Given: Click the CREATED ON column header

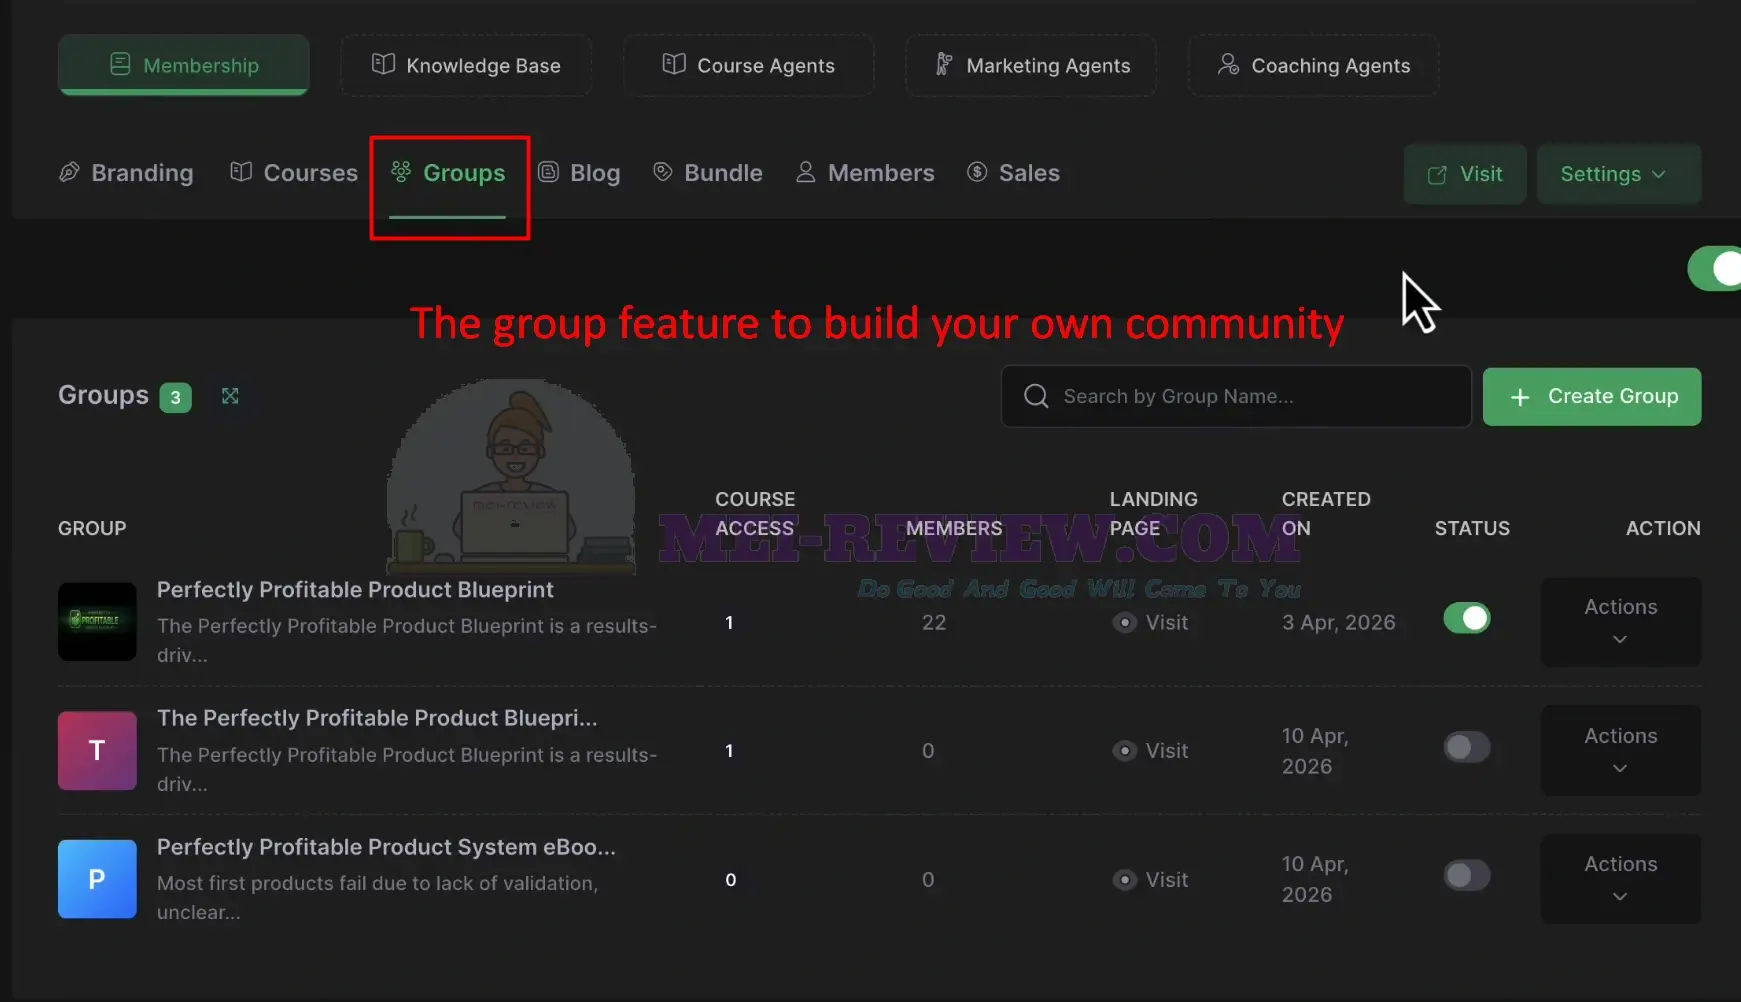Looking at the screenshot, I should click(x=1326, y=513).
